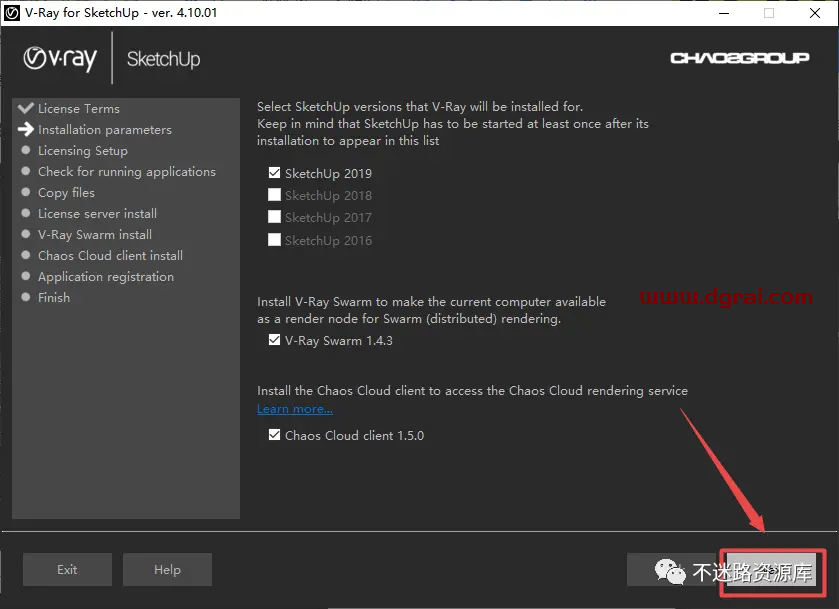Tick the SketchUp 2018 checkbox
Image resolution: width=839 pixels, height=609 pixels.
pos(274,195)
